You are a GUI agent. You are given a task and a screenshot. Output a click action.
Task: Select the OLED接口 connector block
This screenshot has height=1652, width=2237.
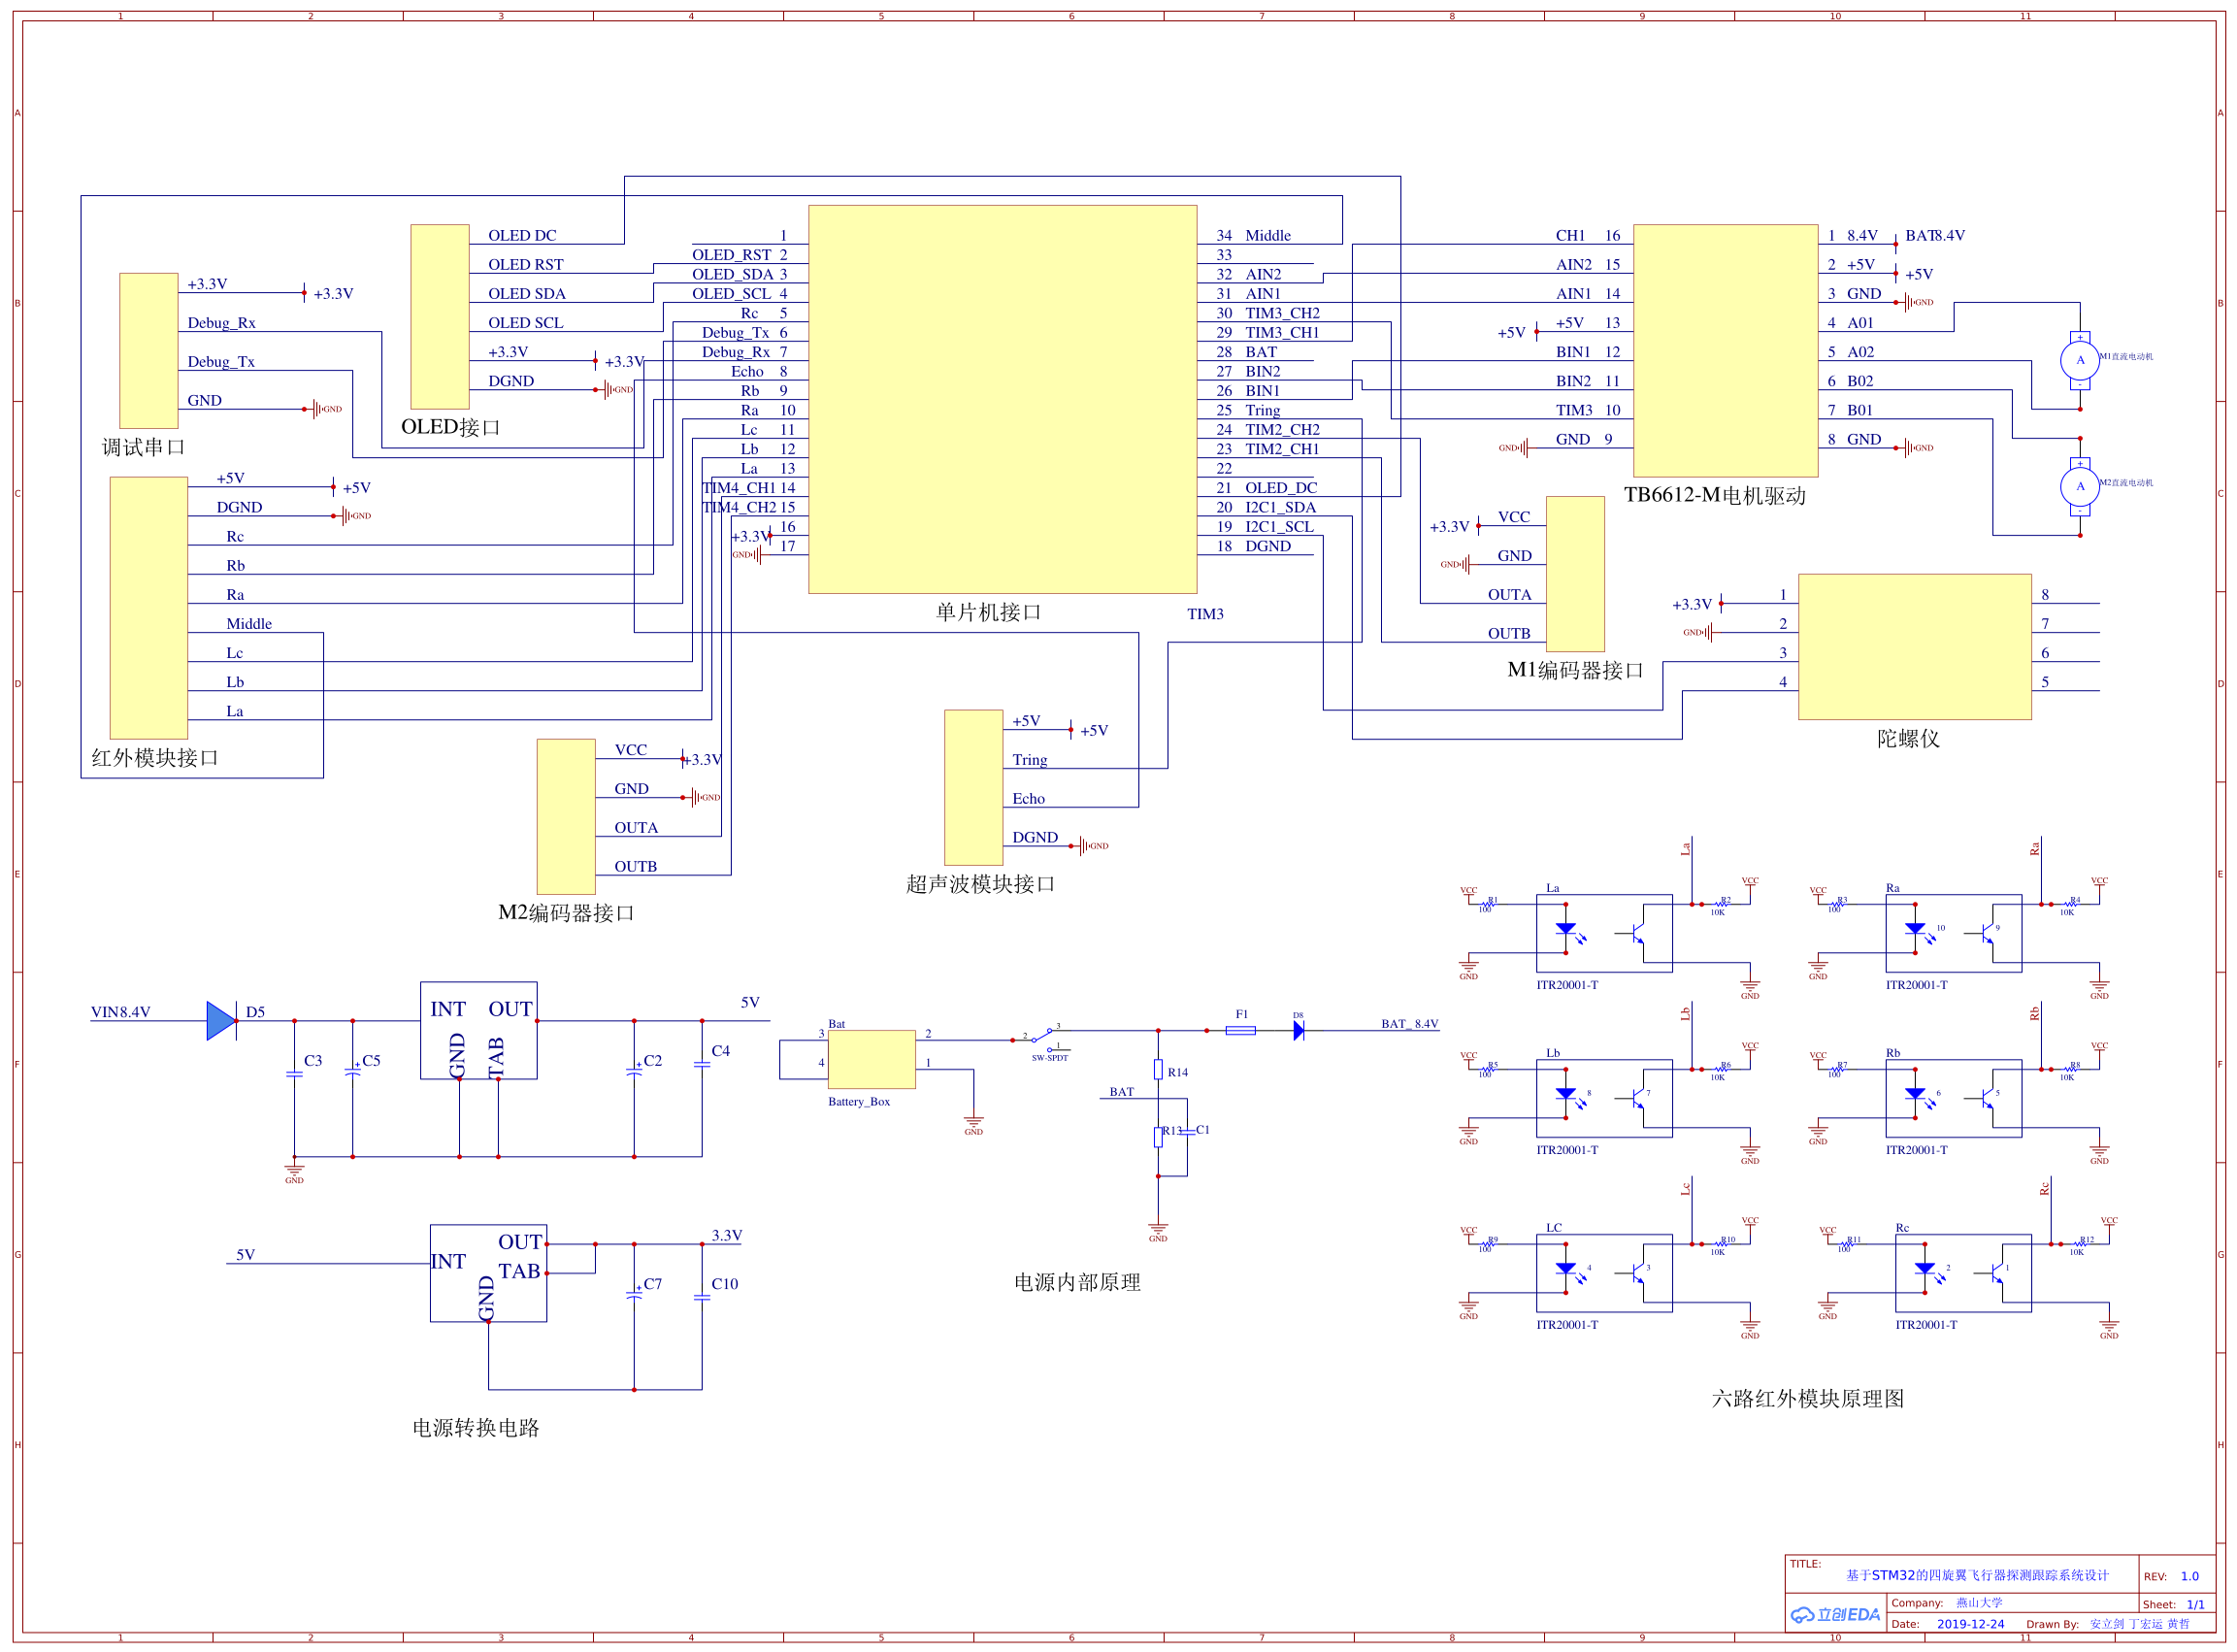(440, 316)
